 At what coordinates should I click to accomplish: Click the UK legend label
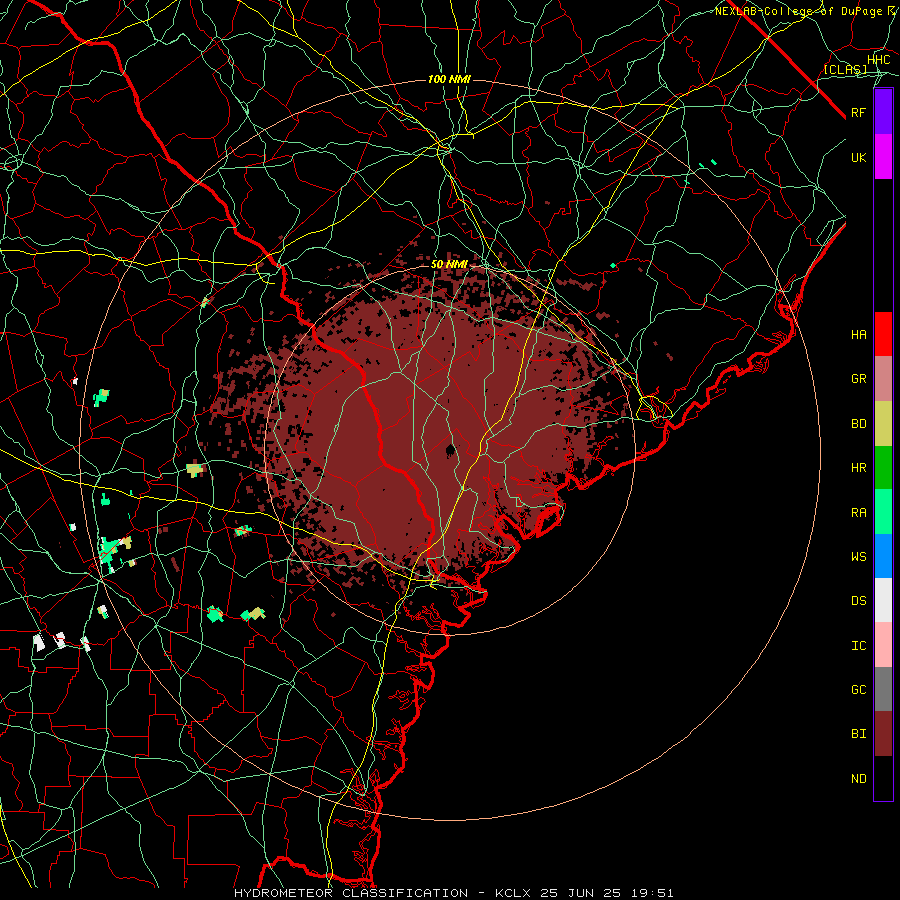859,157
